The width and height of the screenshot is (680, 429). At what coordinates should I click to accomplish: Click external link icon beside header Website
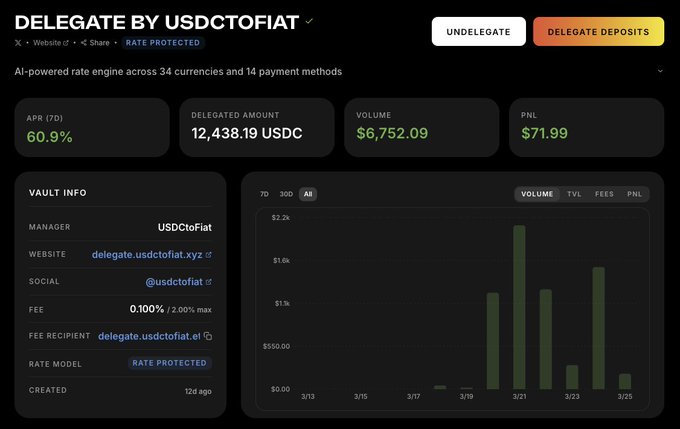pos(66,43)
